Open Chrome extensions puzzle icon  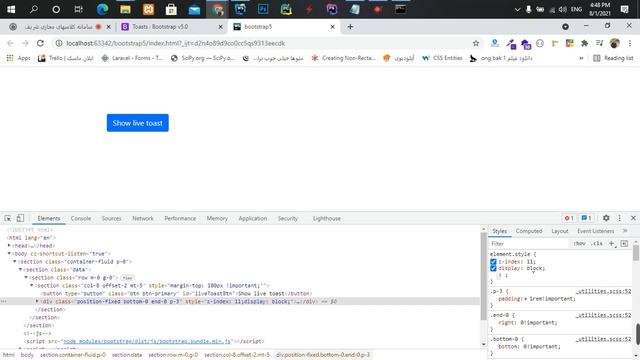[x=584, y=43]
